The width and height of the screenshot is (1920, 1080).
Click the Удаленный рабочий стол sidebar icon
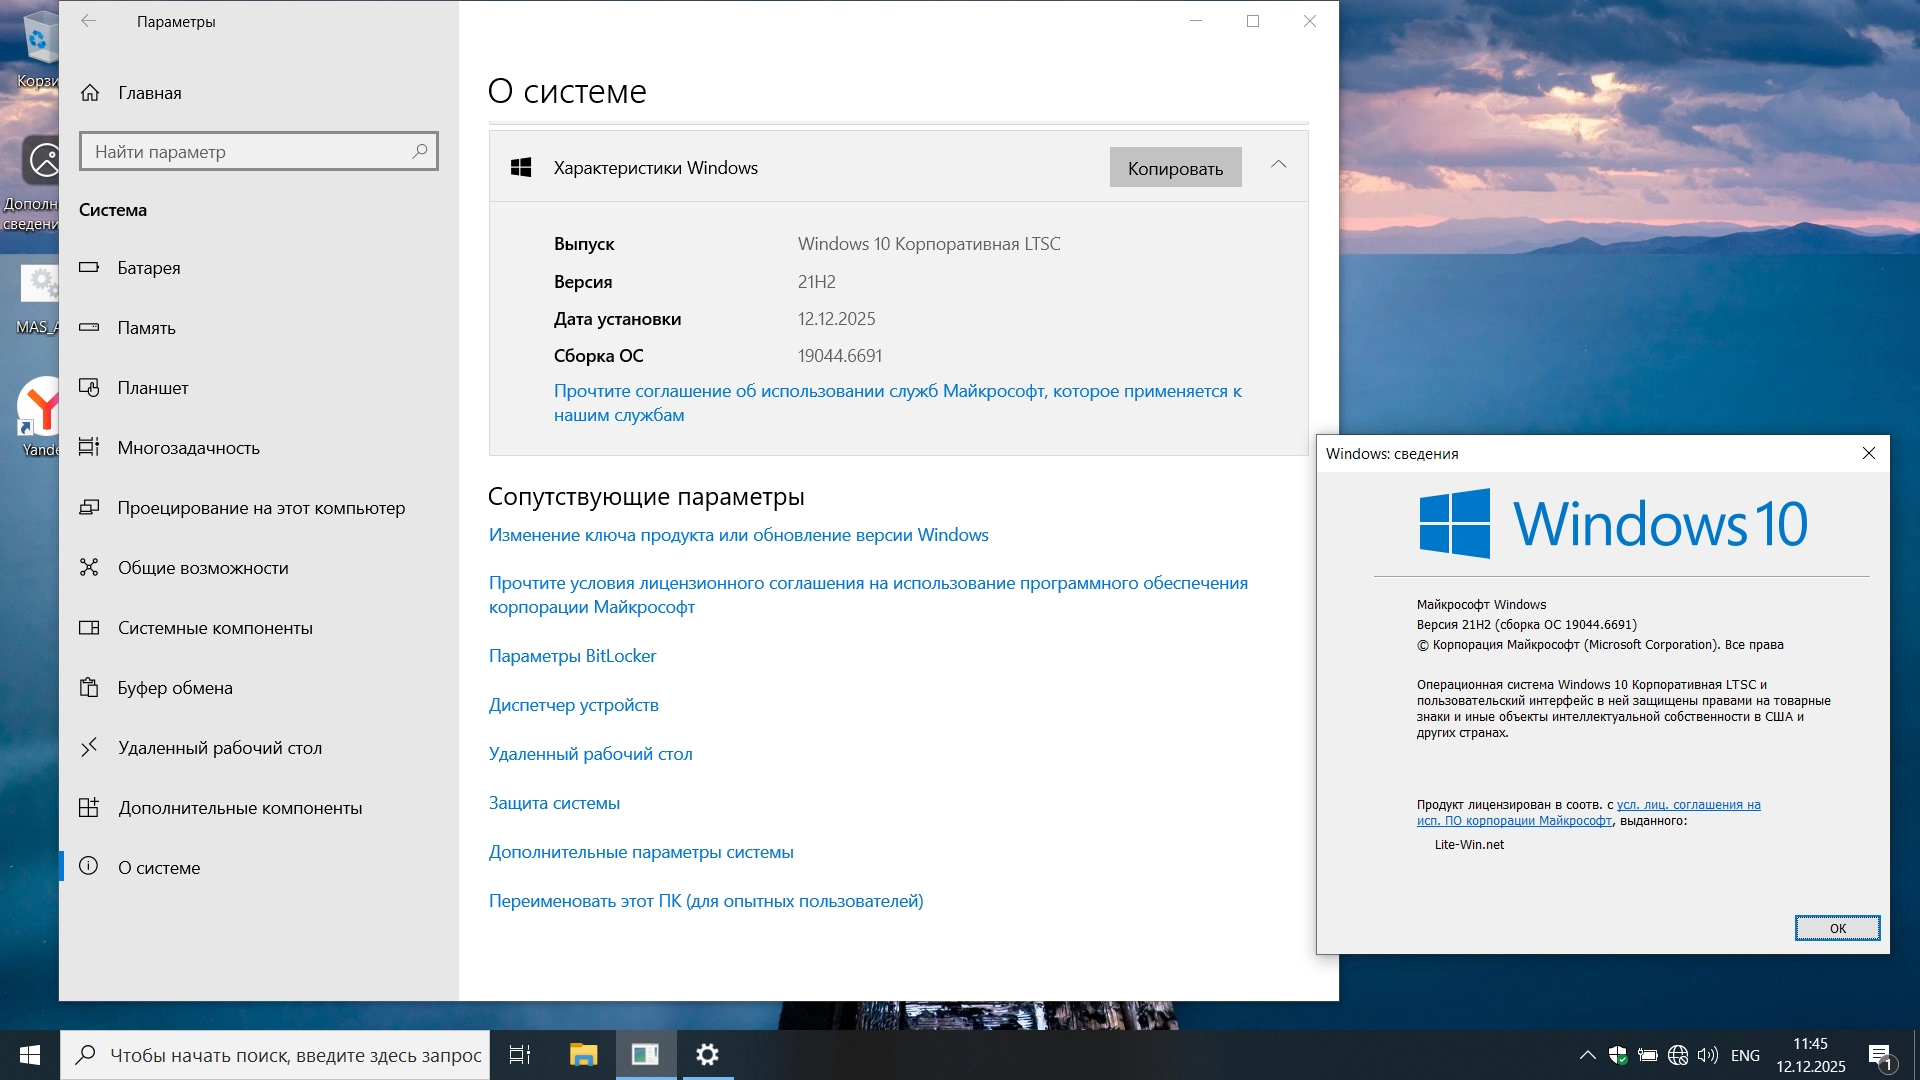pos(89,747)
